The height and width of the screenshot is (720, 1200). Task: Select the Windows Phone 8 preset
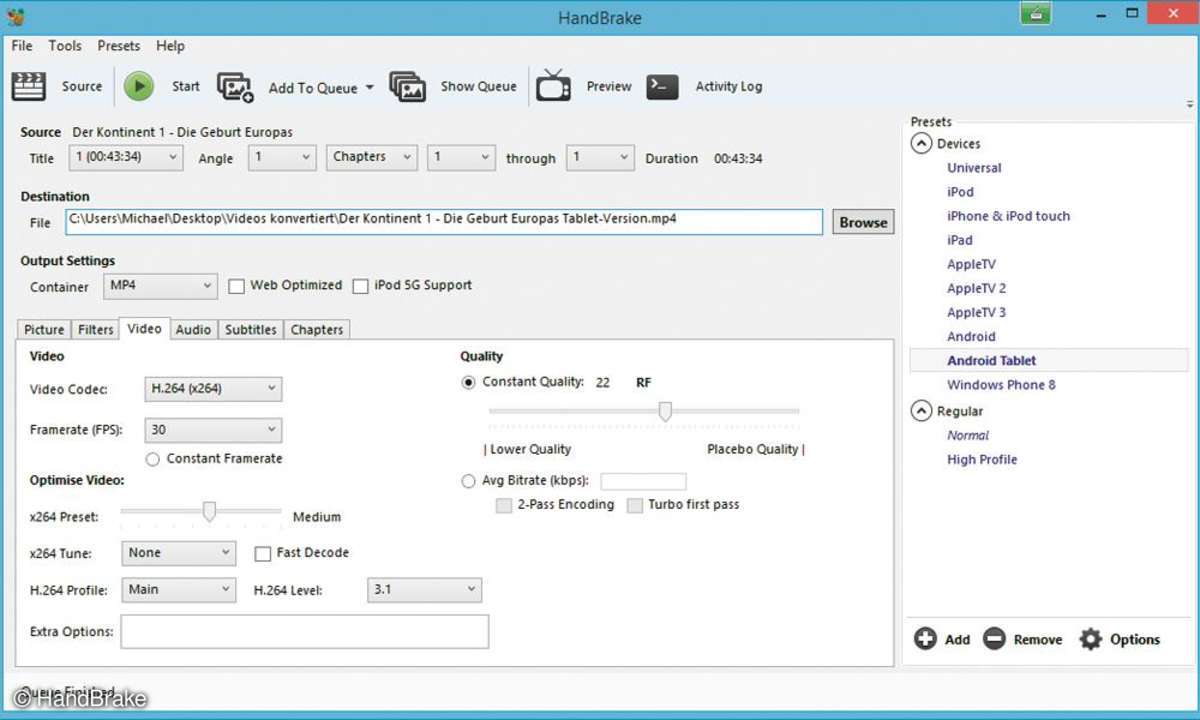(x=1001, y=385)
